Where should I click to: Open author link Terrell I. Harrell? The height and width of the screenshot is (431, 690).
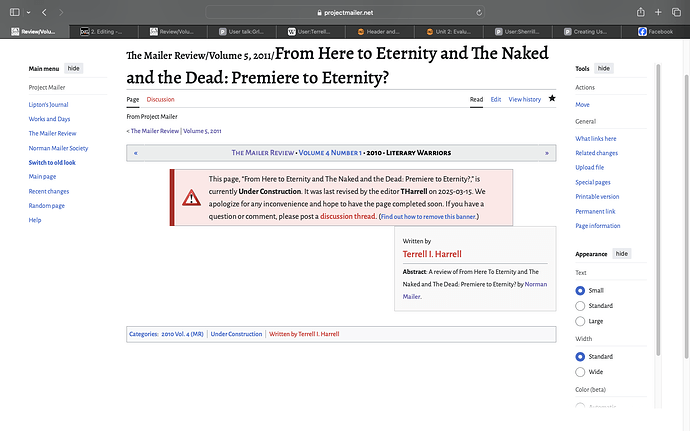(432, 254)
